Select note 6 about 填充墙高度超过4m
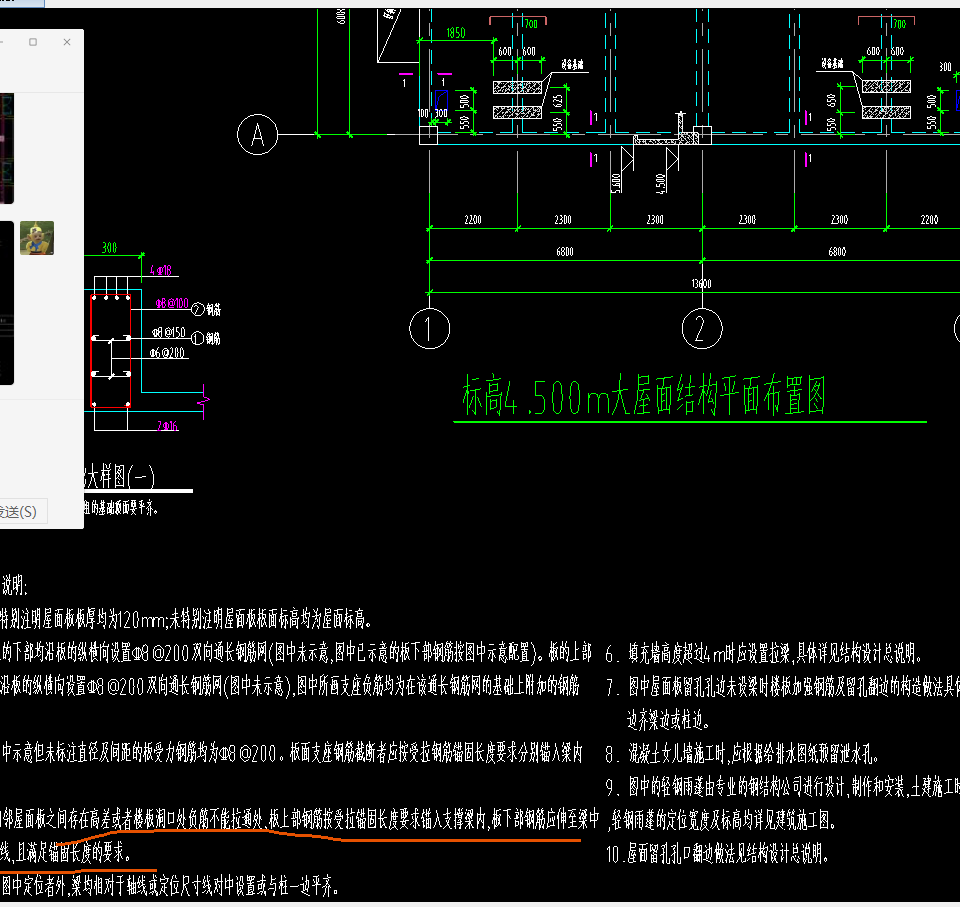The width and height of the screenshot is (960, 907). 763,654
